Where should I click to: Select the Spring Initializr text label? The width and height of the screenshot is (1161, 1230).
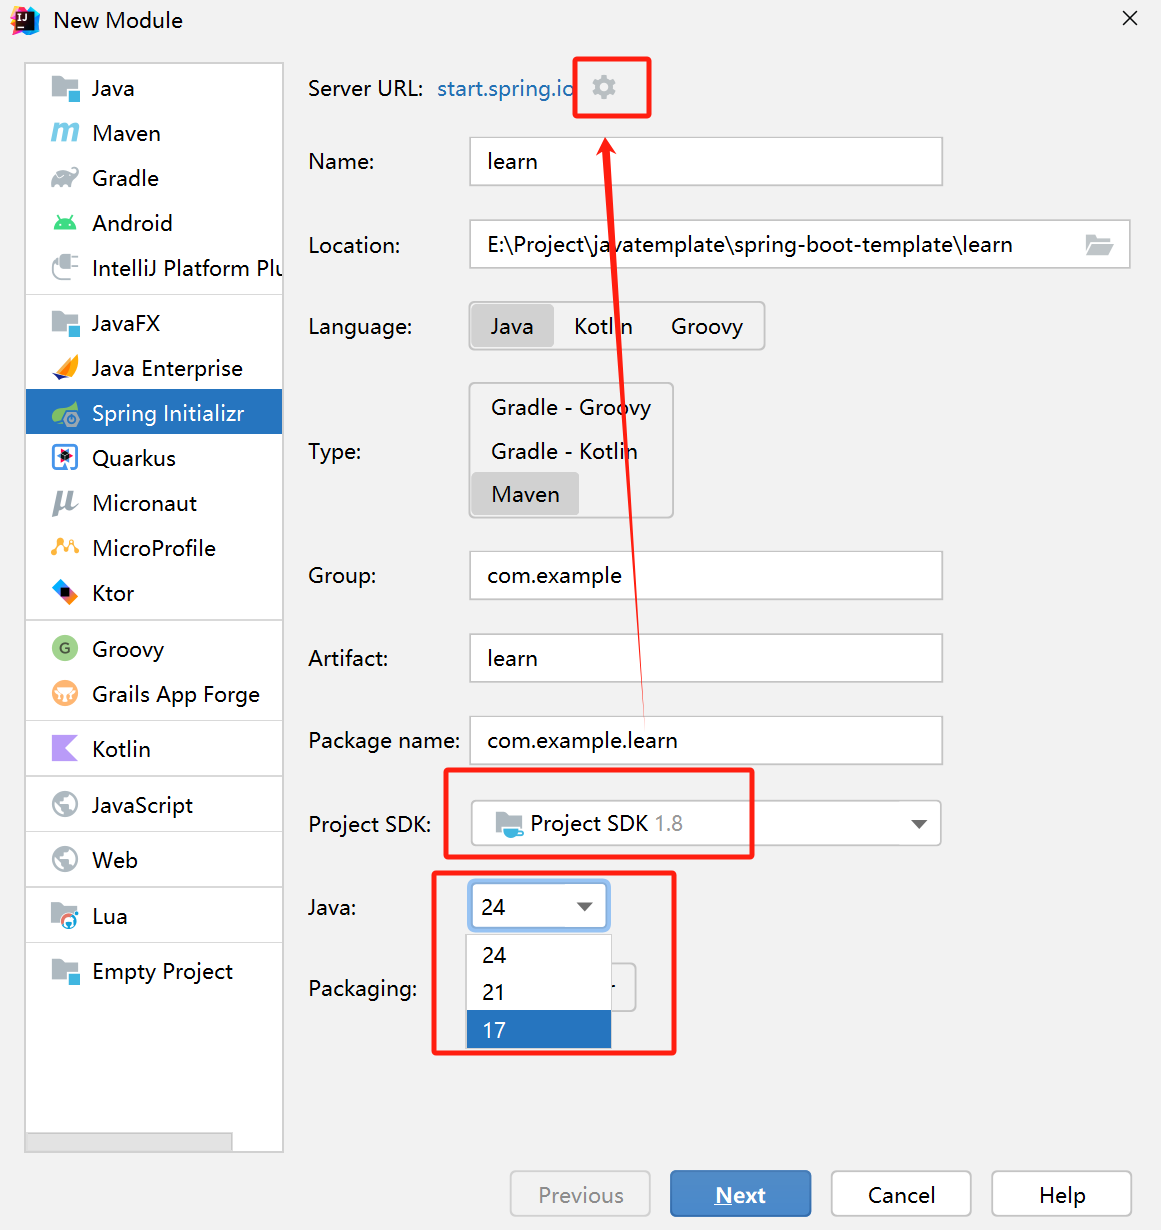(168, 413)
